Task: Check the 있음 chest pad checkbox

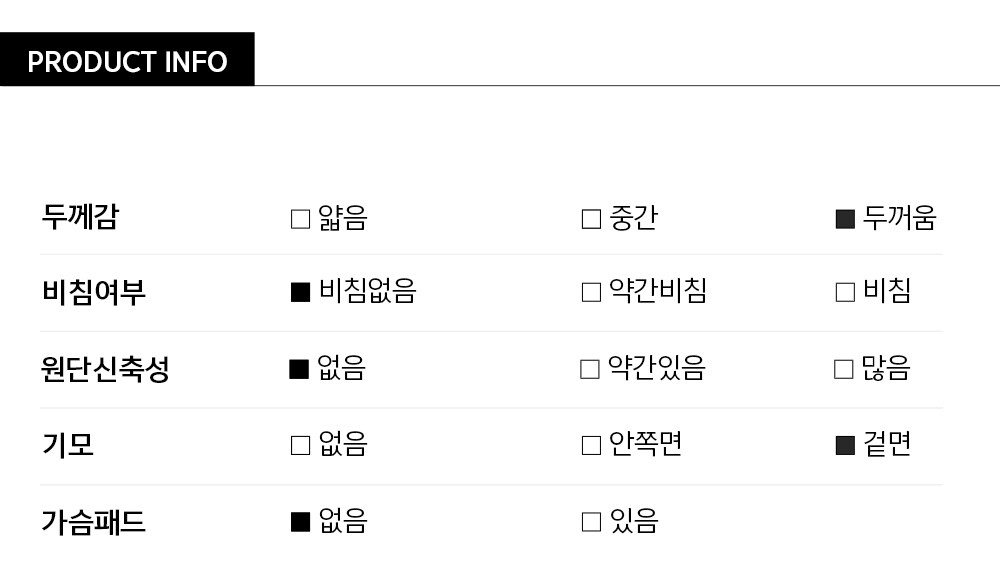Action: coord(591,521)
